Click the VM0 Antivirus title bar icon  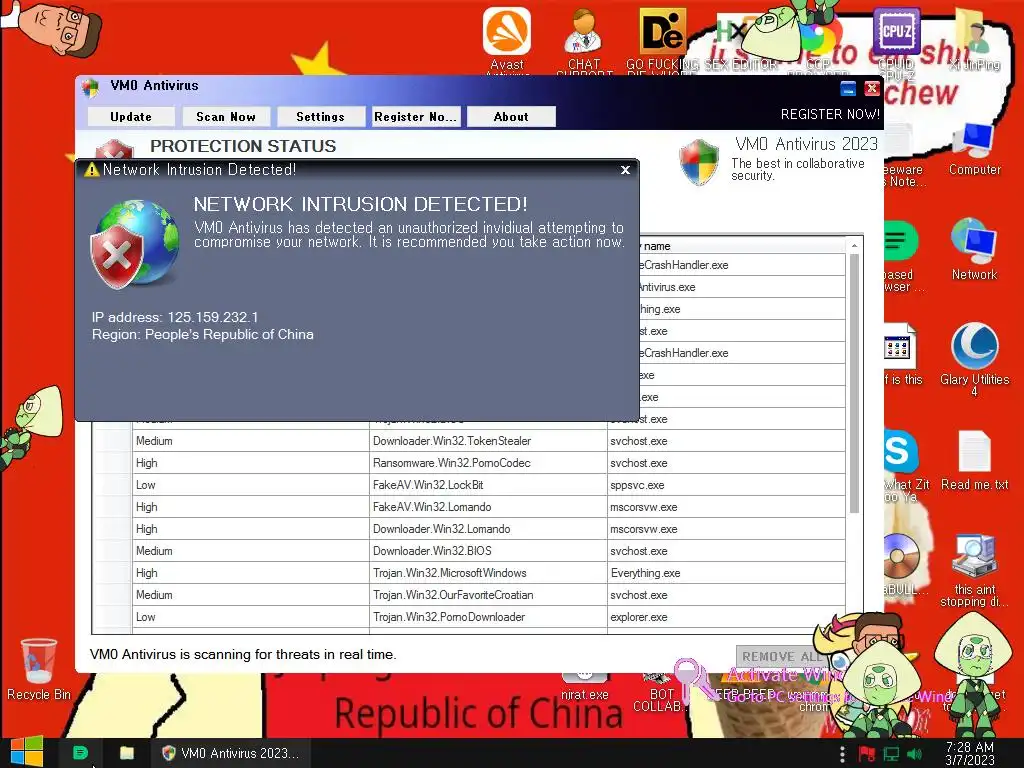91,87
